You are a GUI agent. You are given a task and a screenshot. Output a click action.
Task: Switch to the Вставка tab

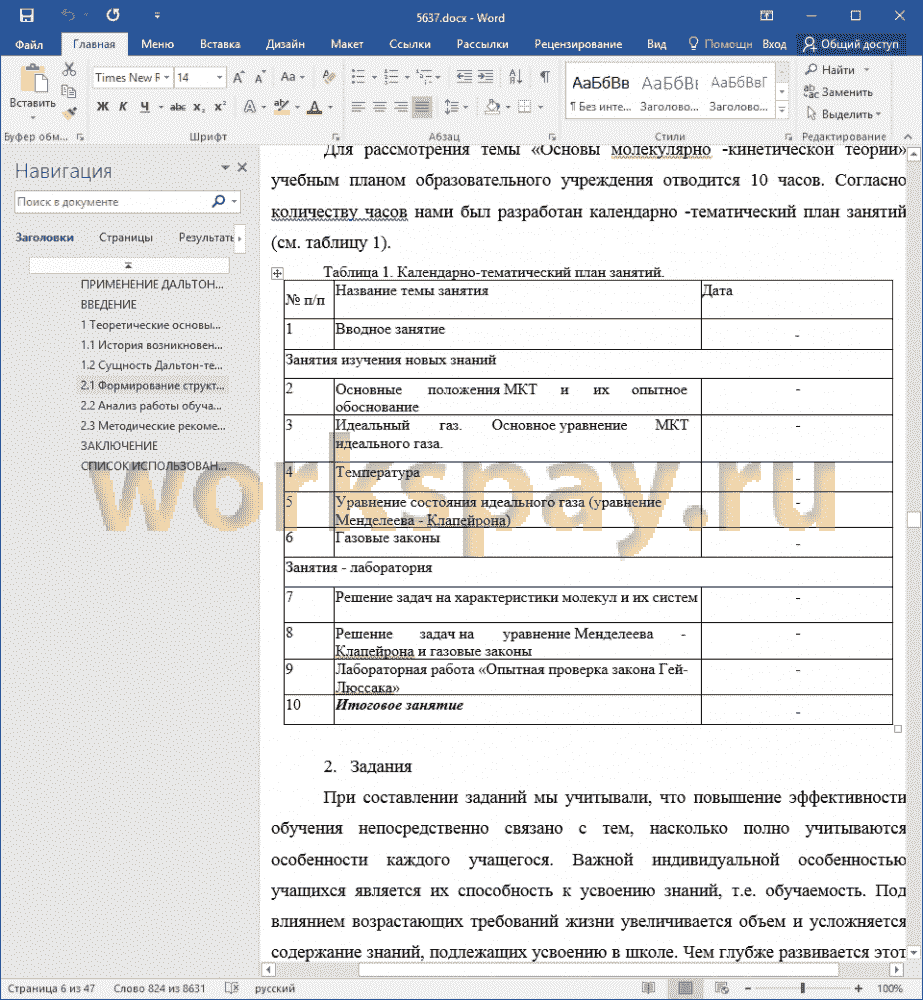219,44
